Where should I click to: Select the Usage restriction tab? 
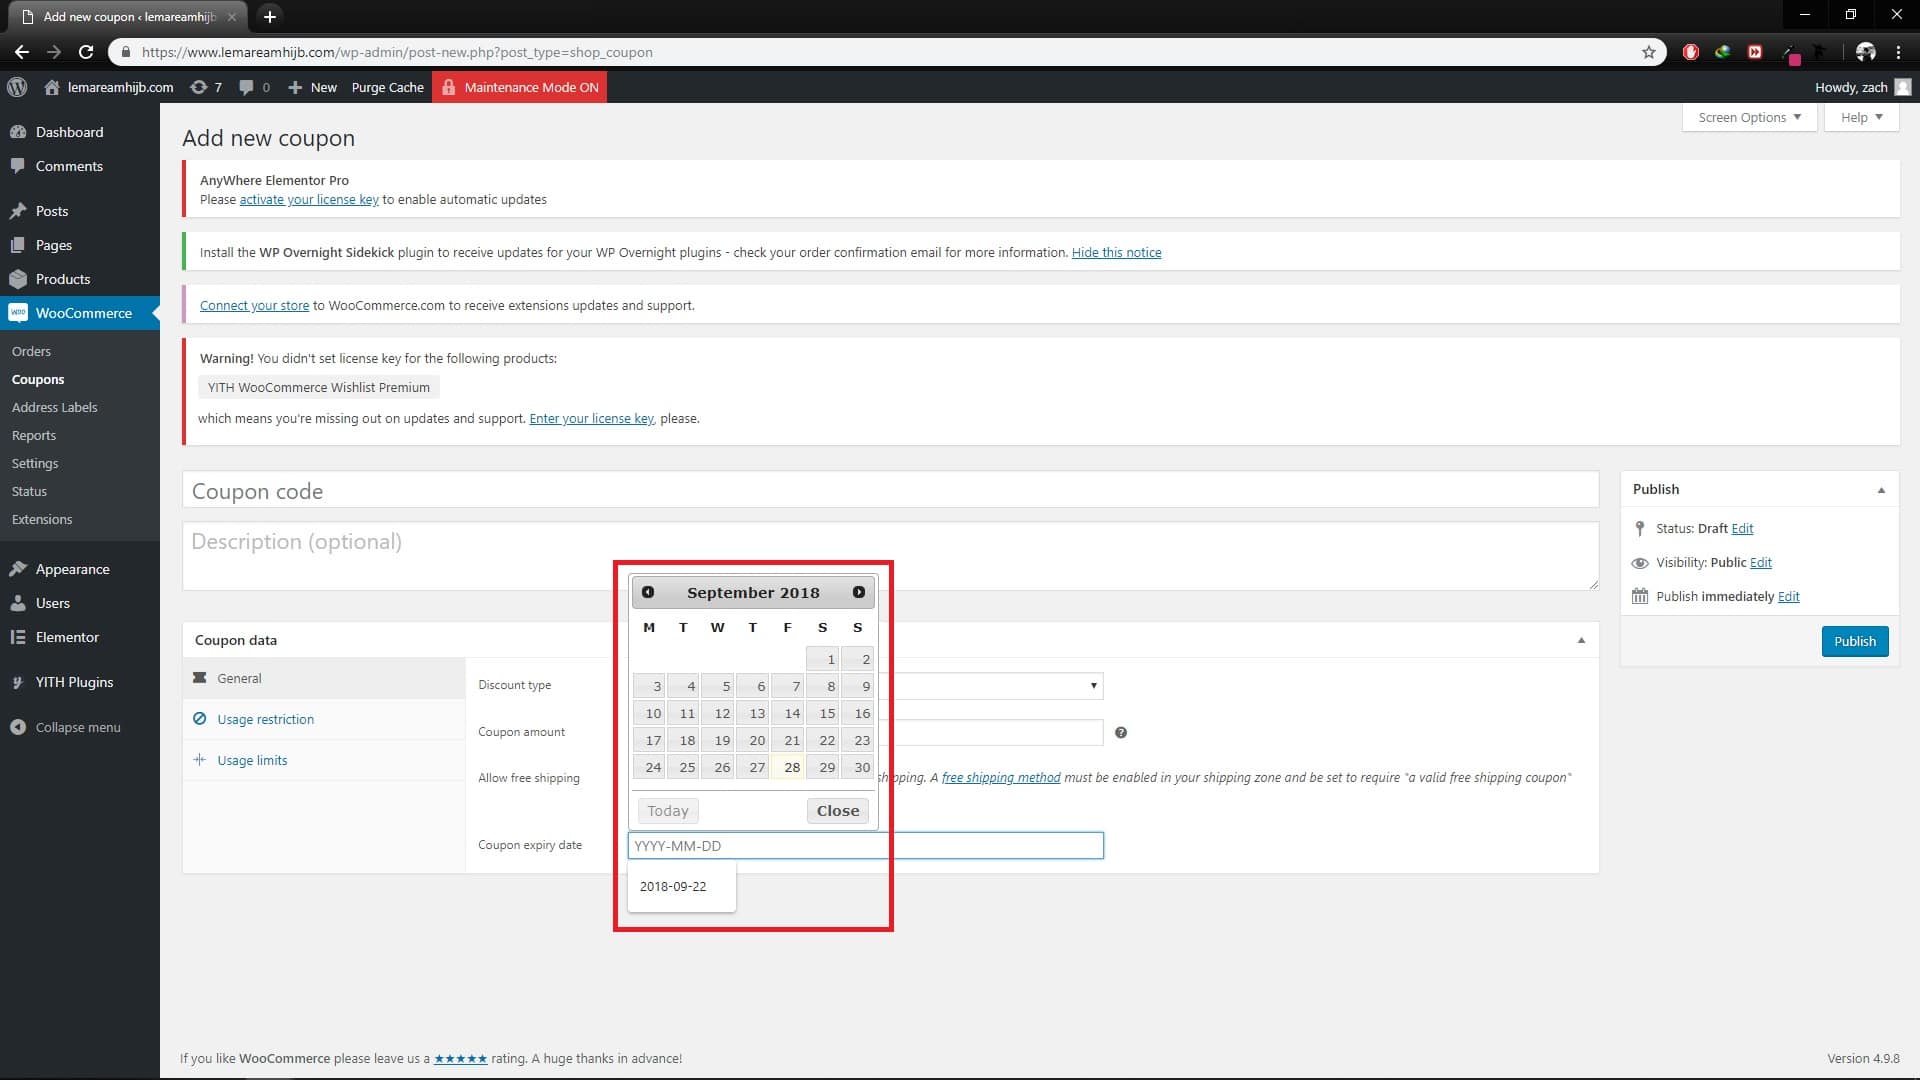coord(324,719)
